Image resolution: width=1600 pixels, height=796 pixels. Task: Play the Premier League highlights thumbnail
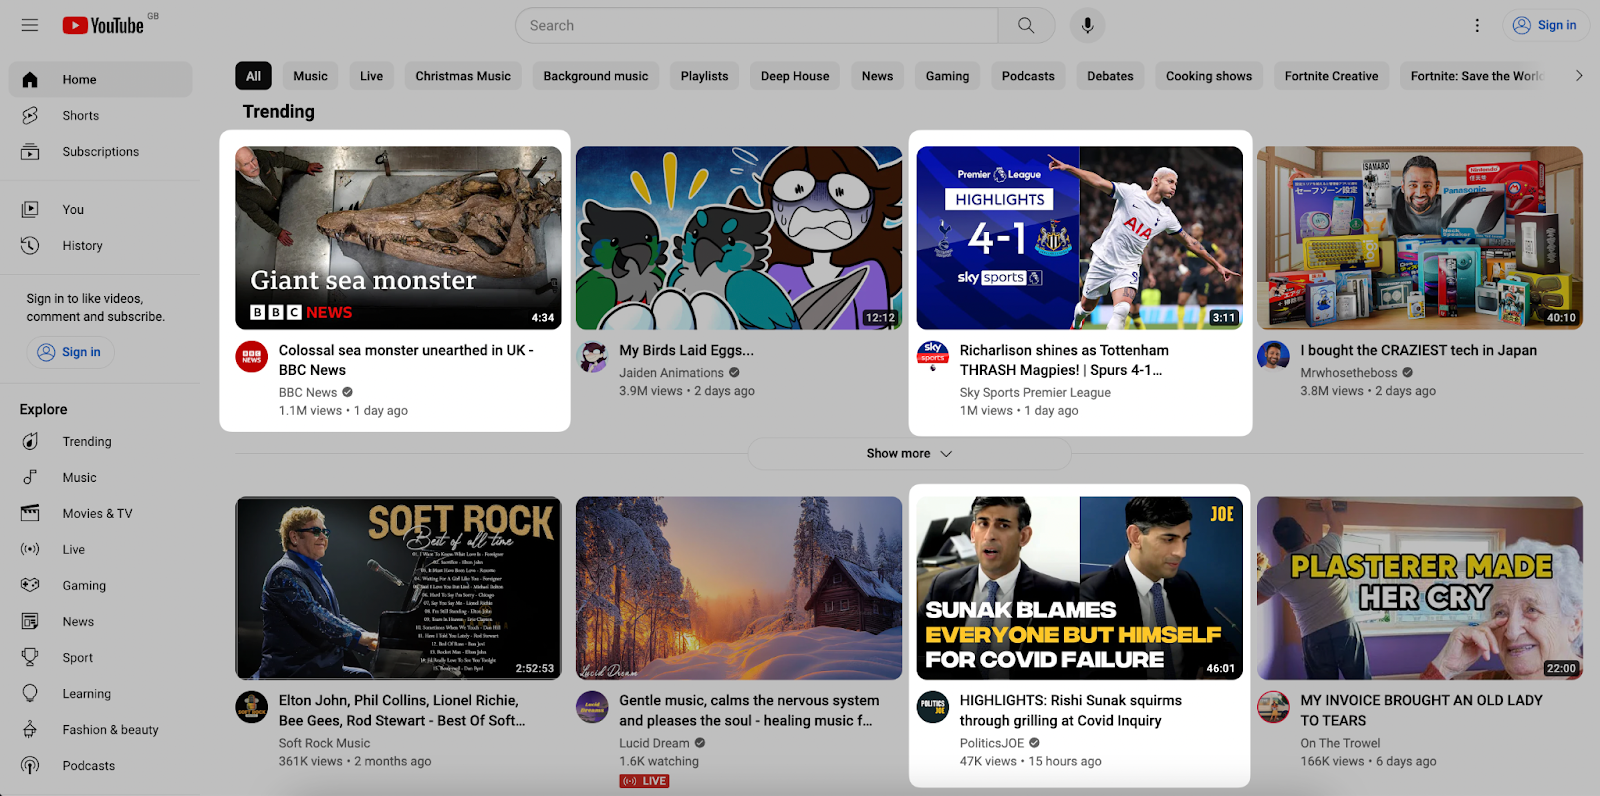click(x=1079, y=238)
